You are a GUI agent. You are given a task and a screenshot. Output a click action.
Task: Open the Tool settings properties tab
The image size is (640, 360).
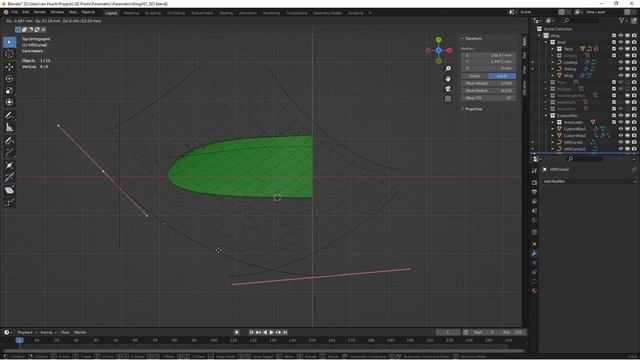[x=534, y=171]
